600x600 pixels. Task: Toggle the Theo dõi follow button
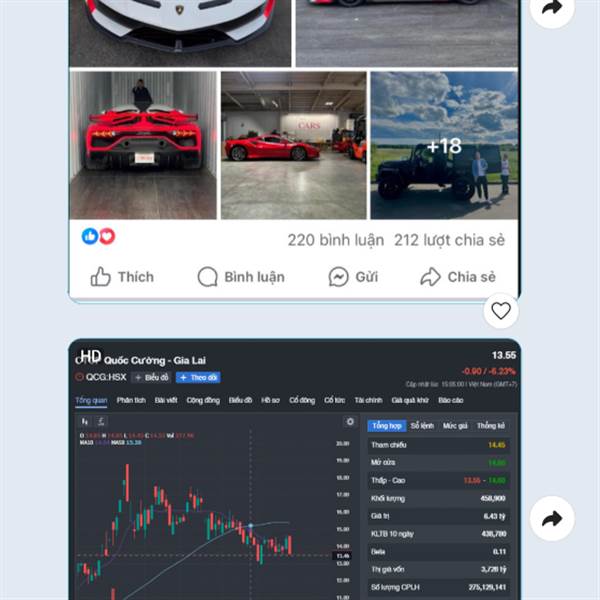click(x=198, y=378)
